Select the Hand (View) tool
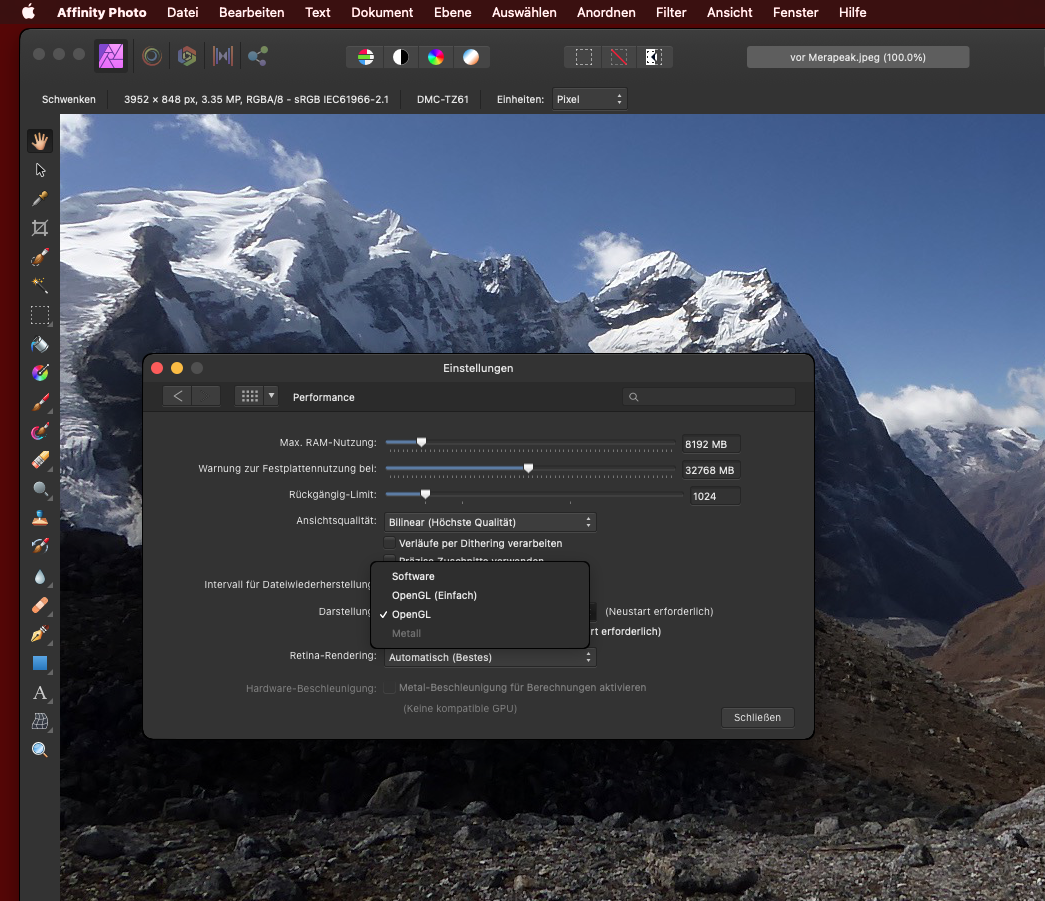The image size is (1045, 901). [x=40, y=141]
